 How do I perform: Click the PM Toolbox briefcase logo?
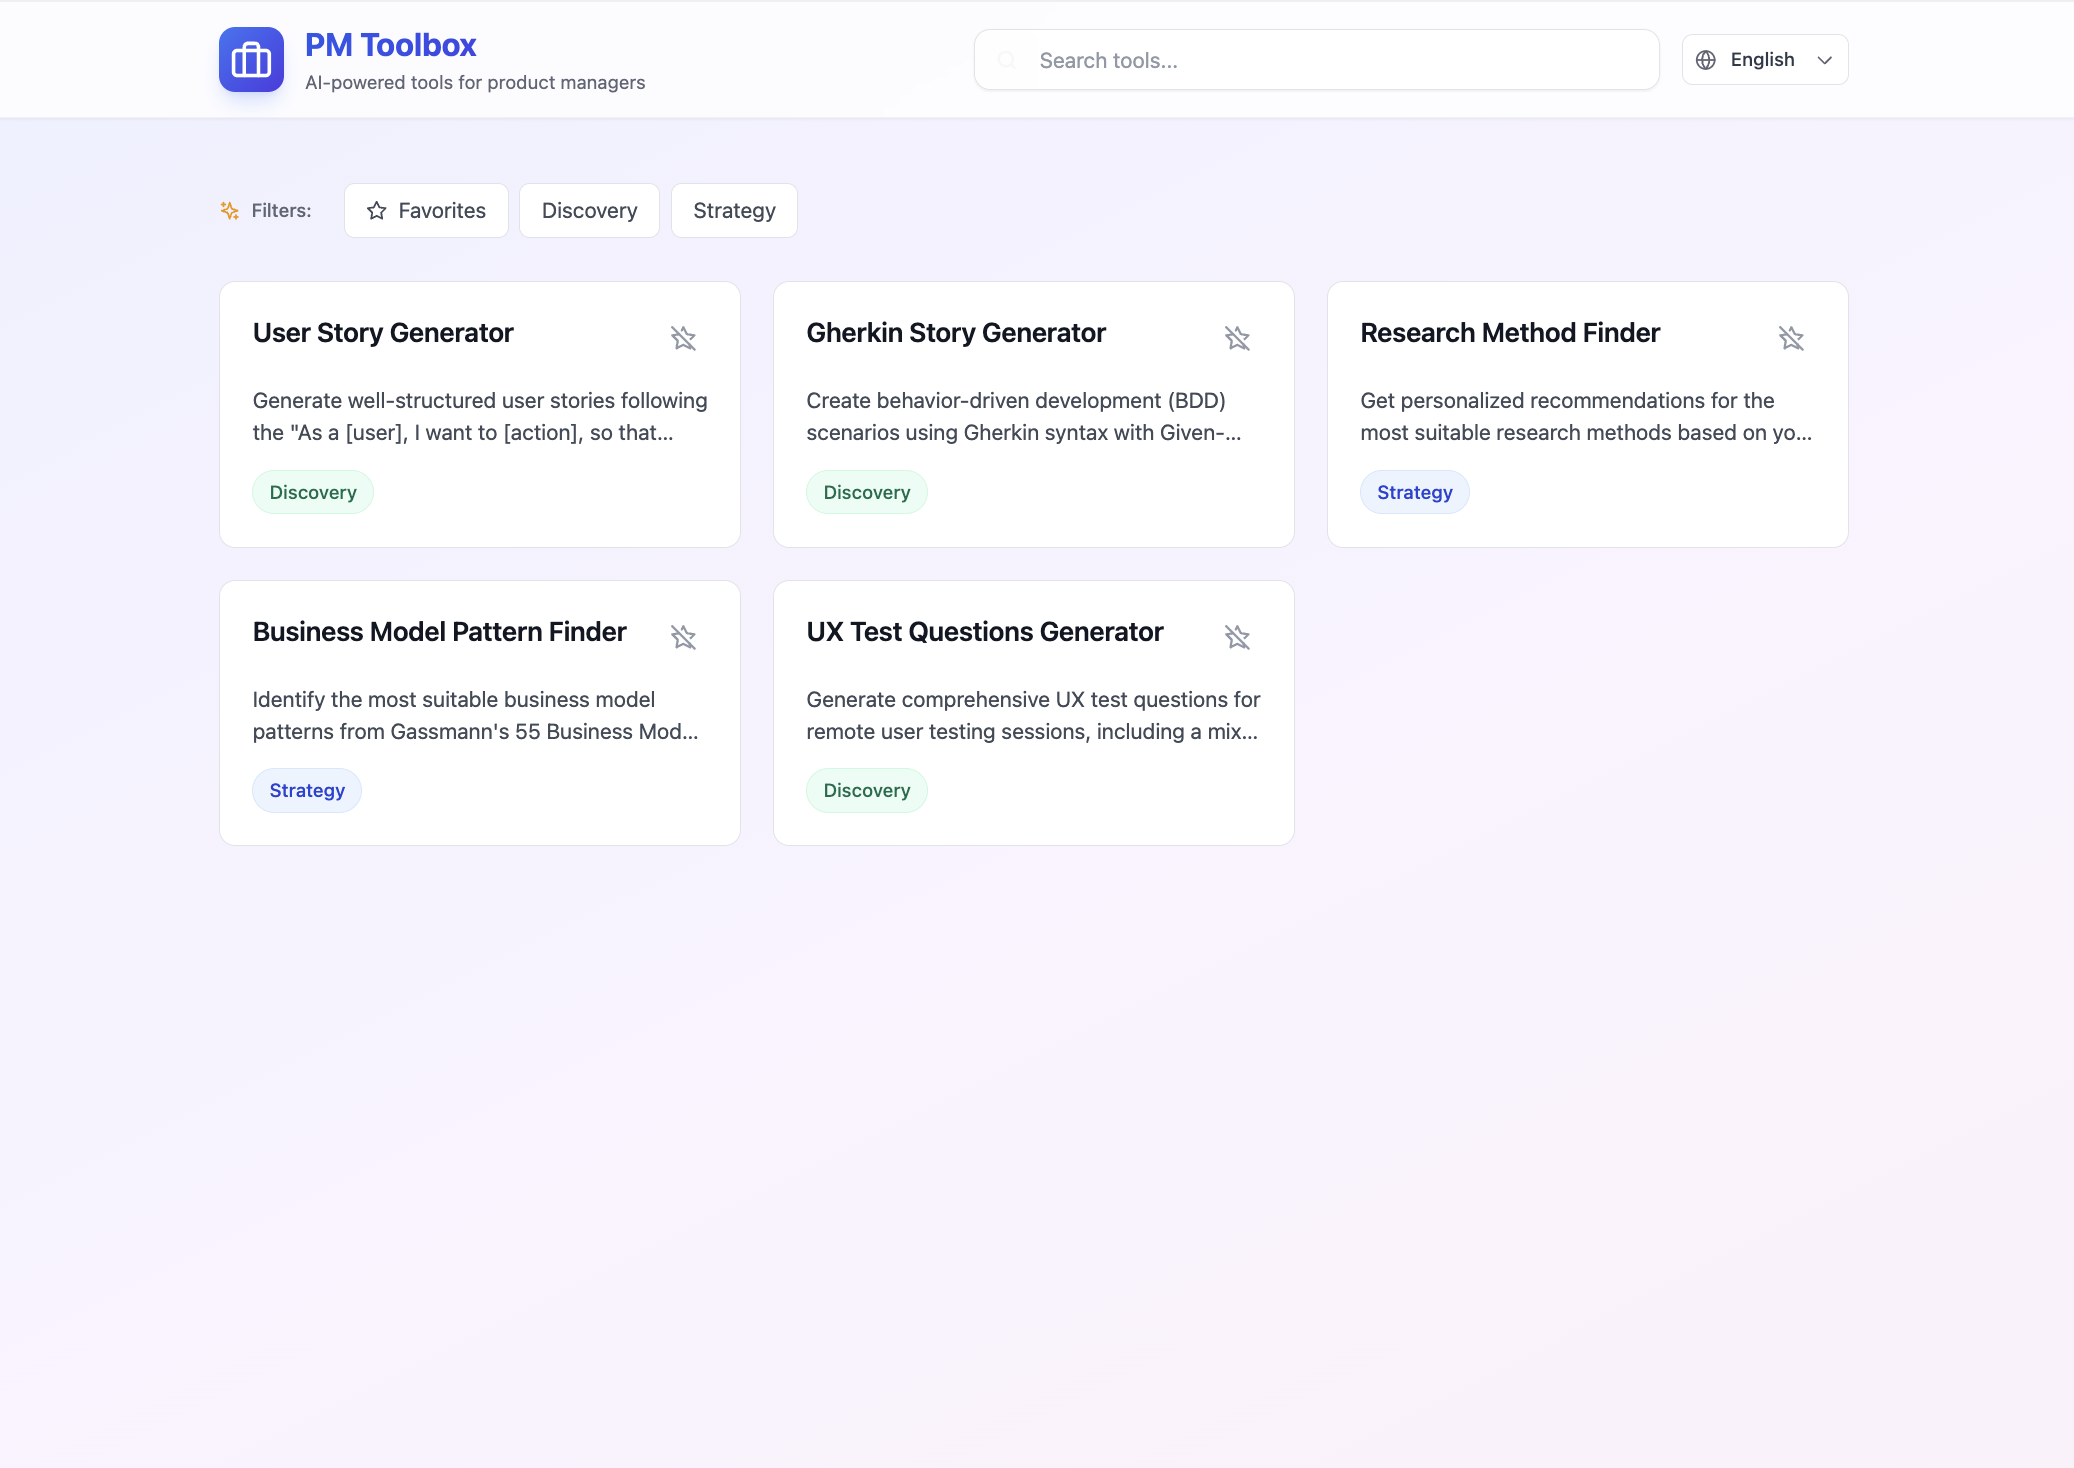click(x=251, y=60)
